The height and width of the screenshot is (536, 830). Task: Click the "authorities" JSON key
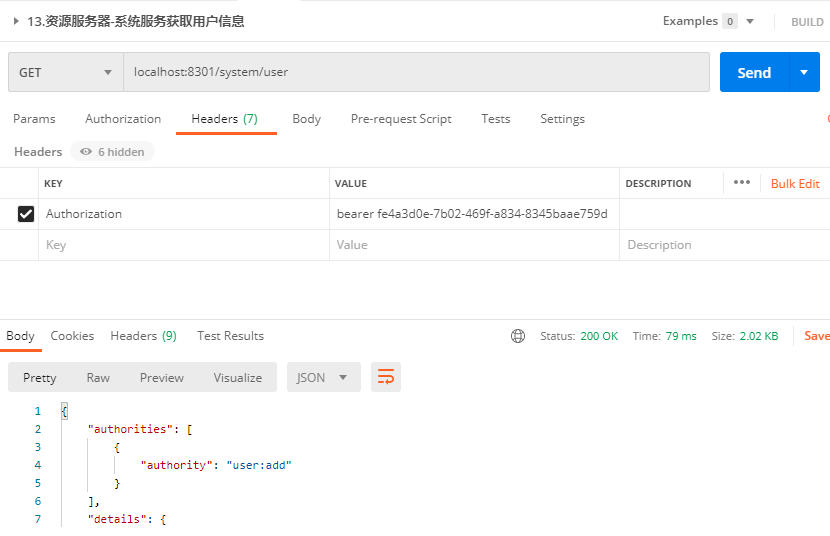[x=130, y=429]
